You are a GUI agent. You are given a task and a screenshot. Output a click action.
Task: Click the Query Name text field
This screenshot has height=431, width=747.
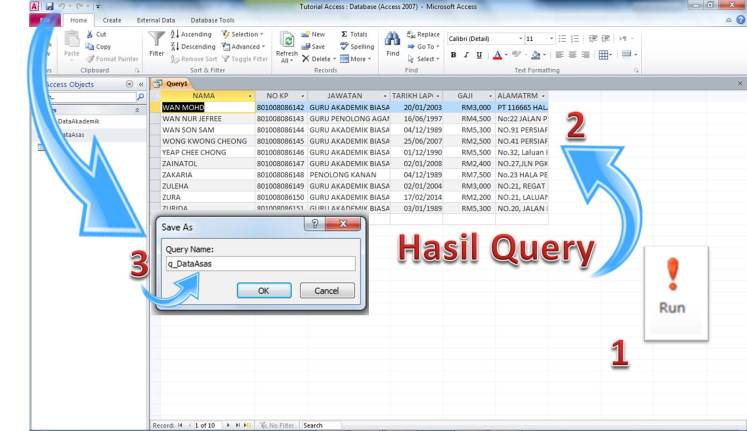[x=259, y=264]
